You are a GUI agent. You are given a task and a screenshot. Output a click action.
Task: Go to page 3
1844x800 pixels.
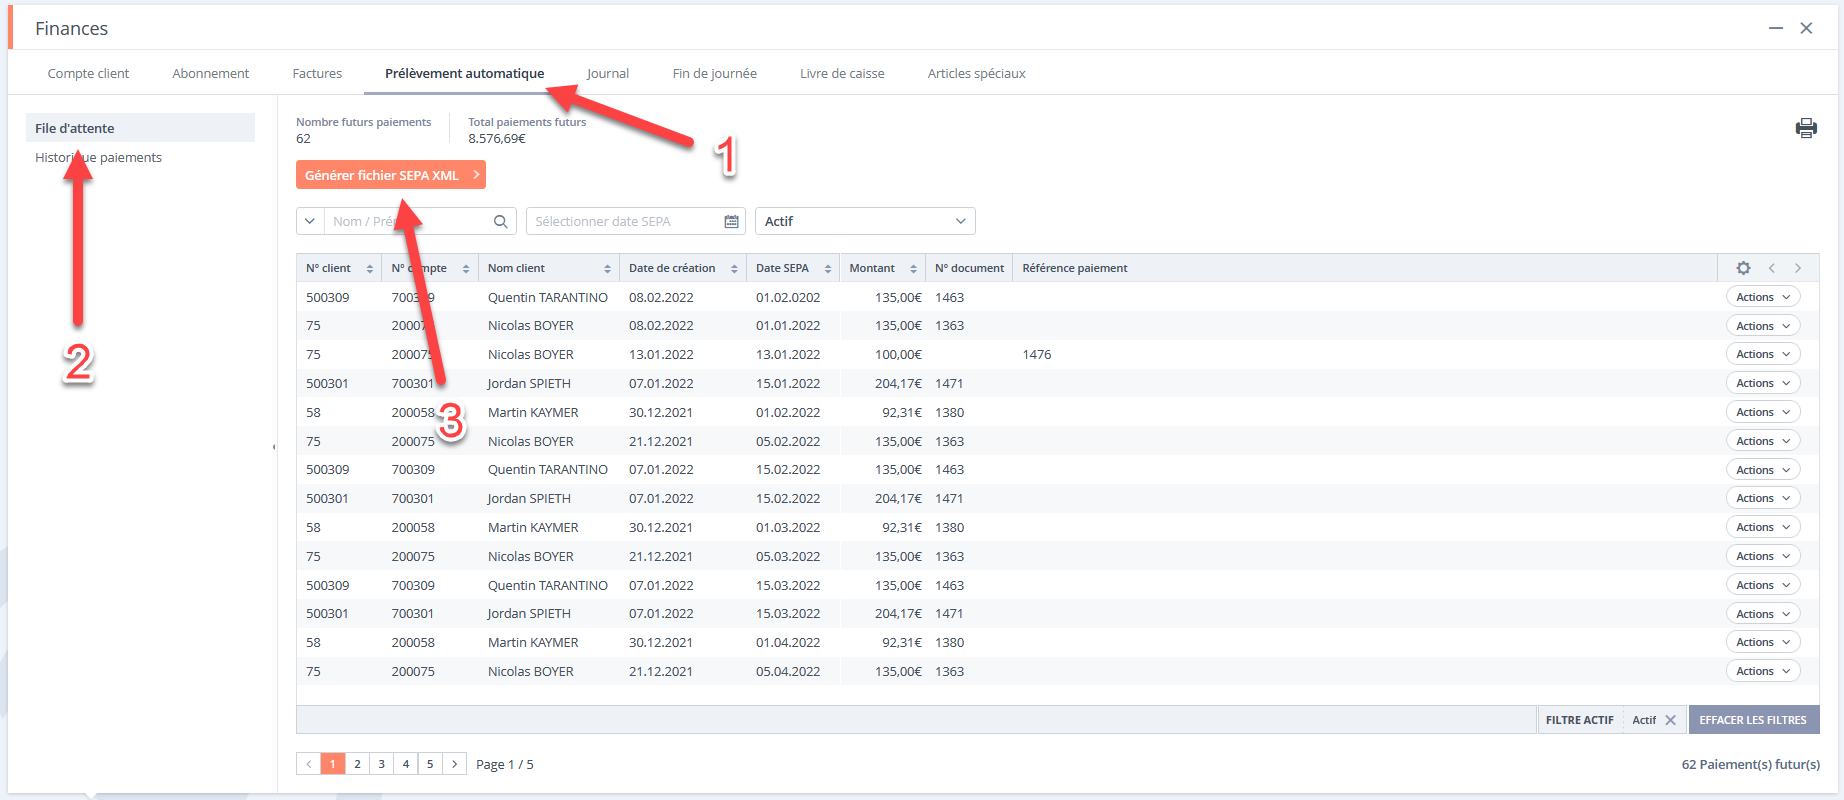click(x=381, y=764)
